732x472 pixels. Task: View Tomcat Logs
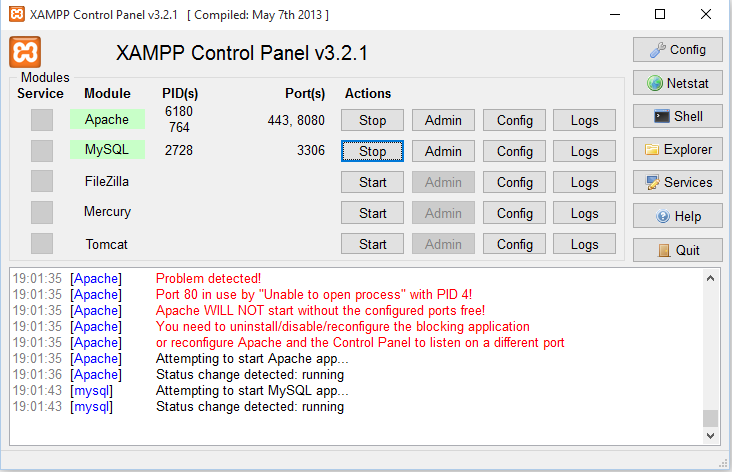[584, 244]
